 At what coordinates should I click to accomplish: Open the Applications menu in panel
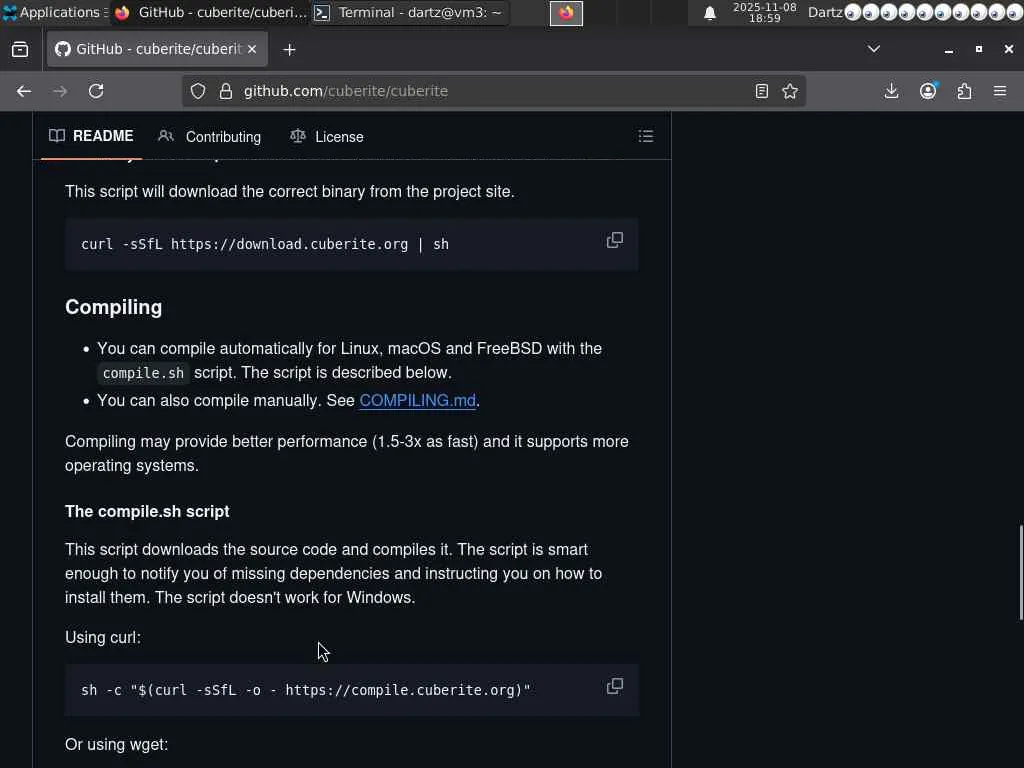54,12
